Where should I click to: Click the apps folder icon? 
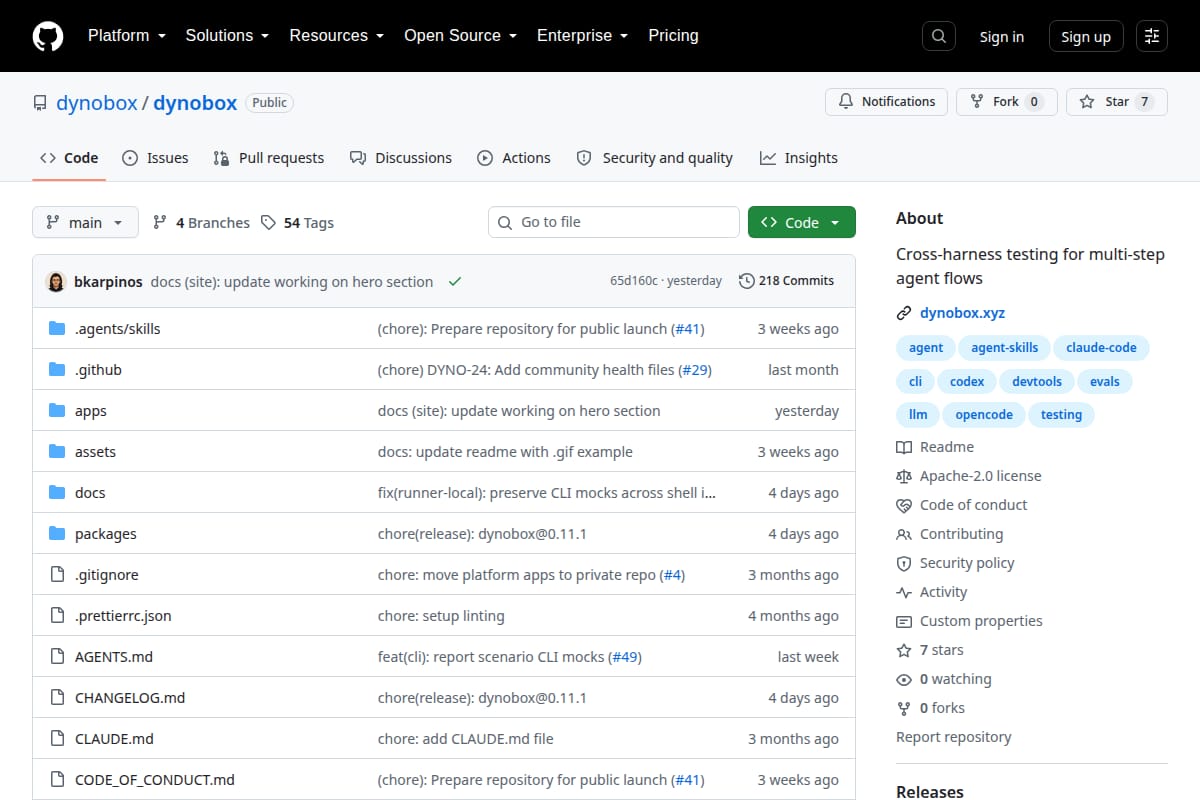click(x=57, y=410)
